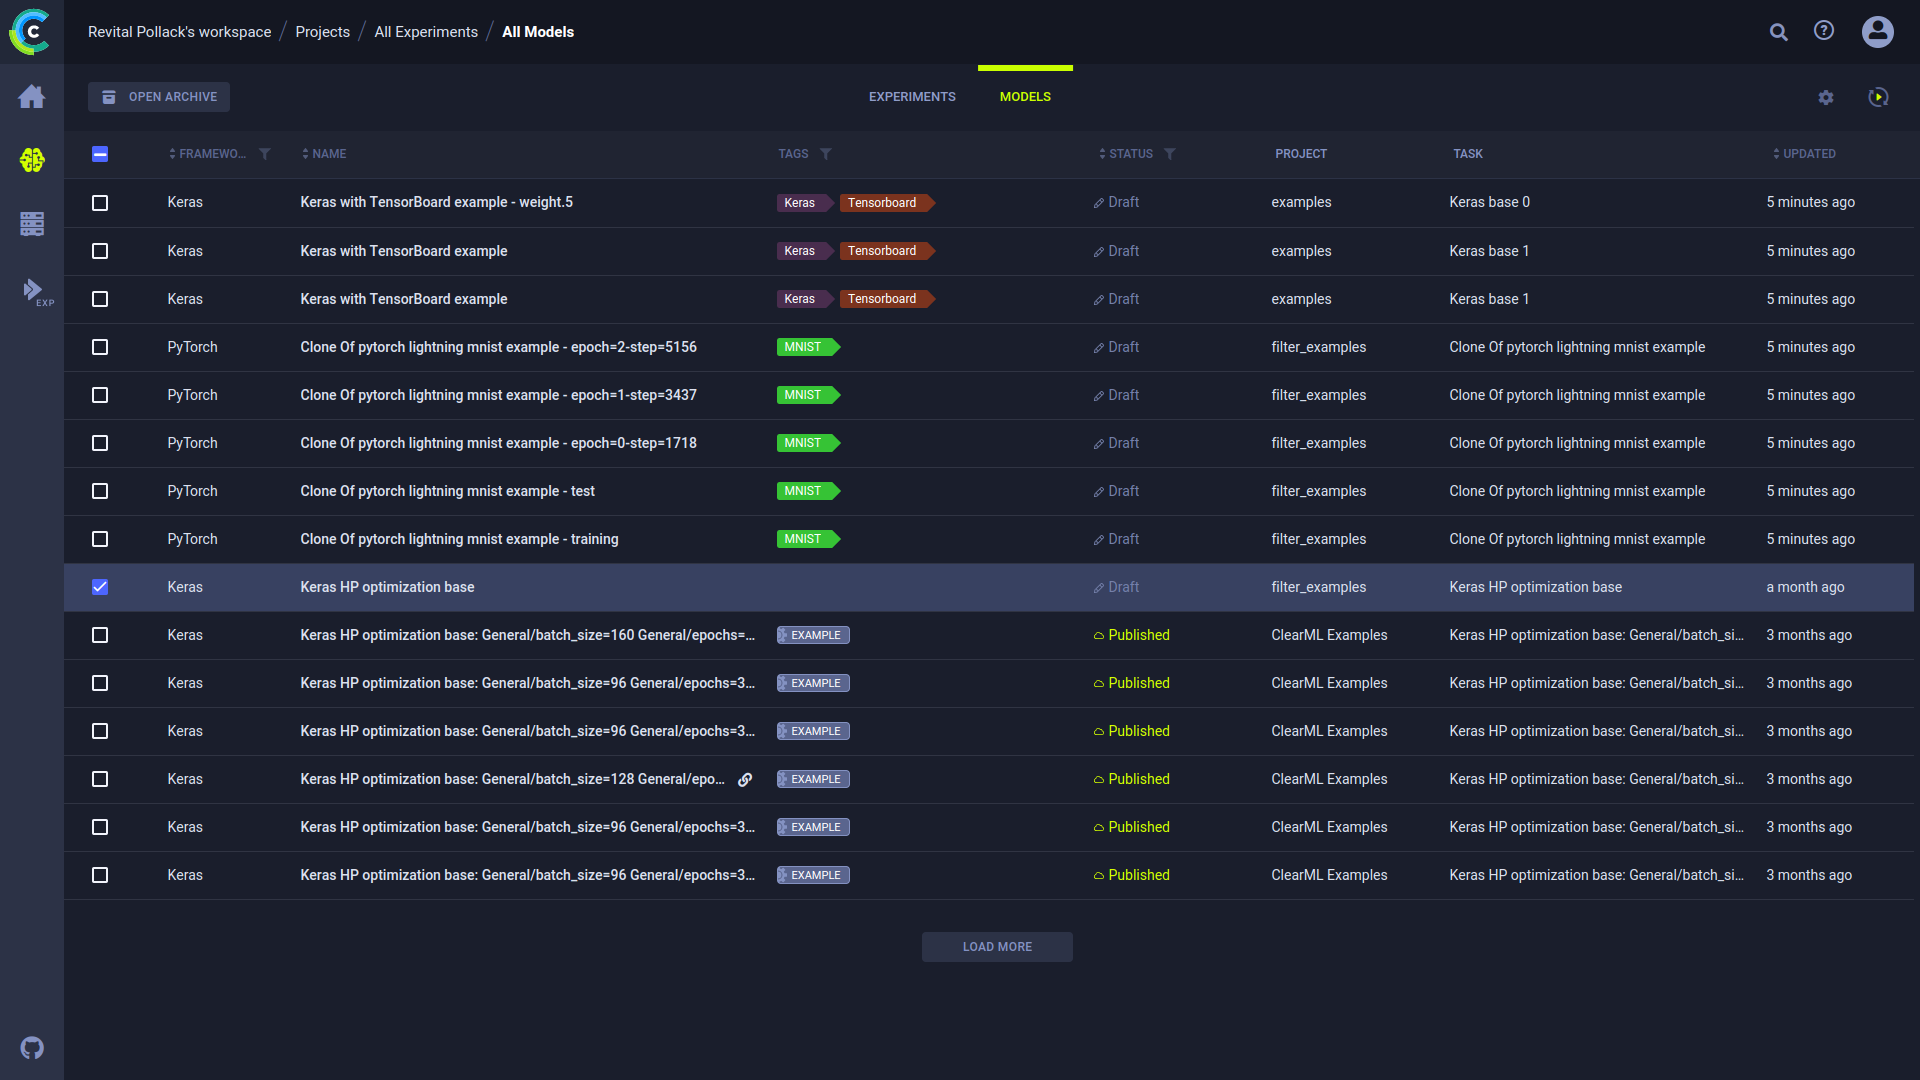Image resolution: width=1920 pixels, height=1080 pixels.
Task: Check the weight.5 Keras TensorBoard model checkbox
Action: (100, 203)
